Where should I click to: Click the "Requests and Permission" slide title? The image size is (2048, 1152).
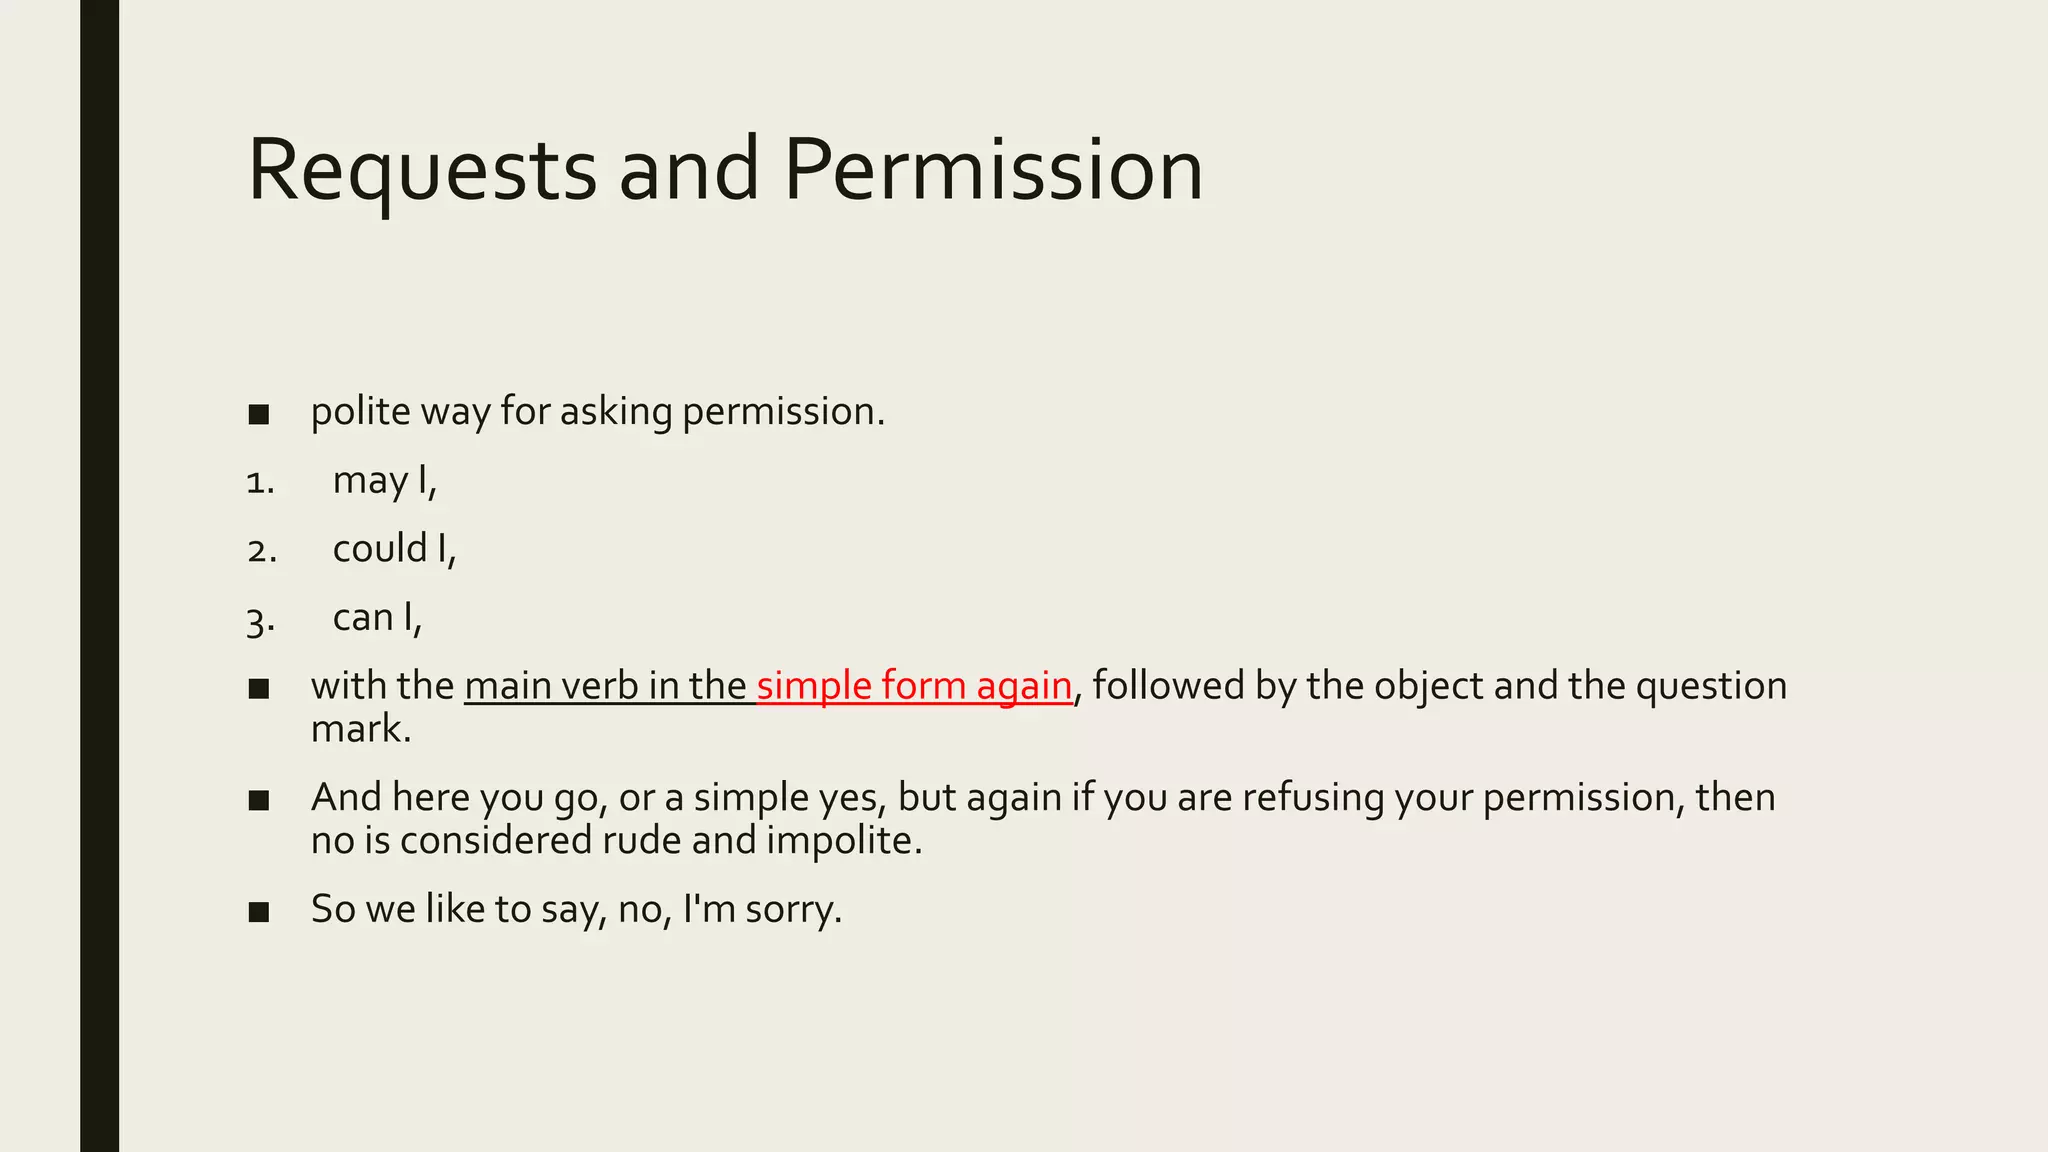725,170
